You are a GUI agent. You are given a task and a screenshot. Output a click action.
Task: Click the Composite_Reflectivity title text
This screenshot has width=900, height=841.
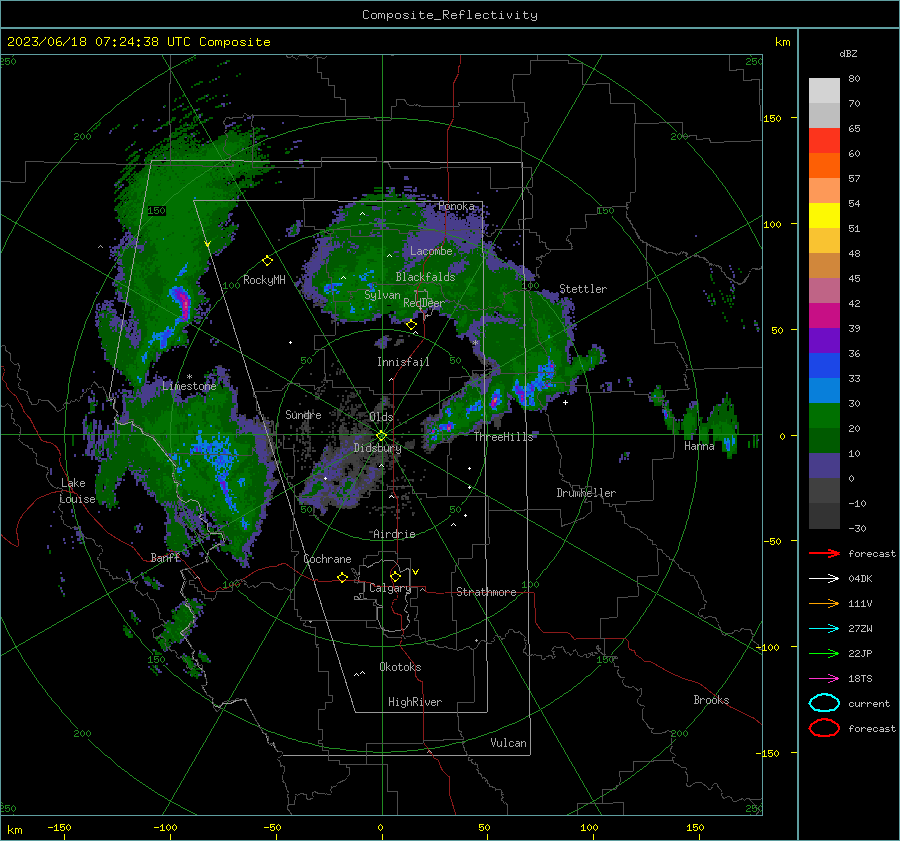[x=449, y=15]
